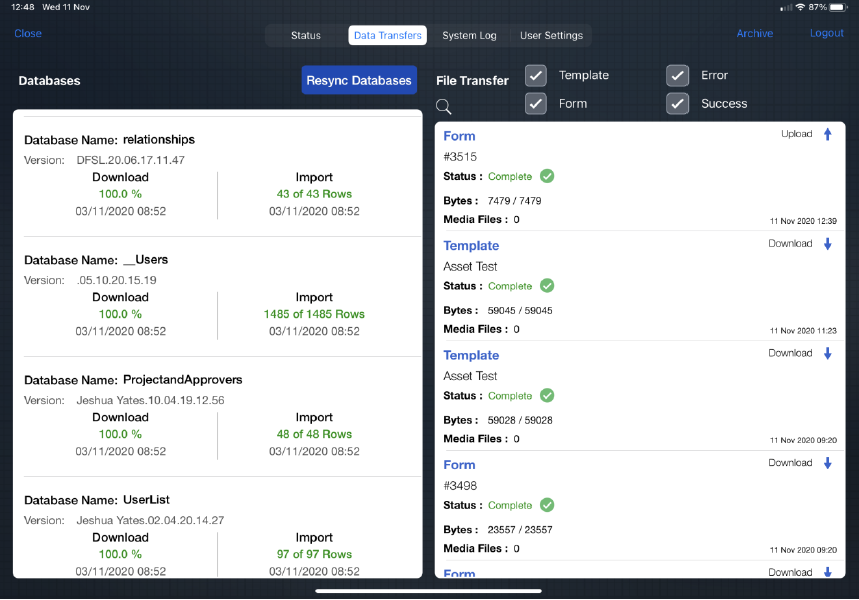
Task: Disable the Success filter checkbox
Action: (x=678, y=104)
